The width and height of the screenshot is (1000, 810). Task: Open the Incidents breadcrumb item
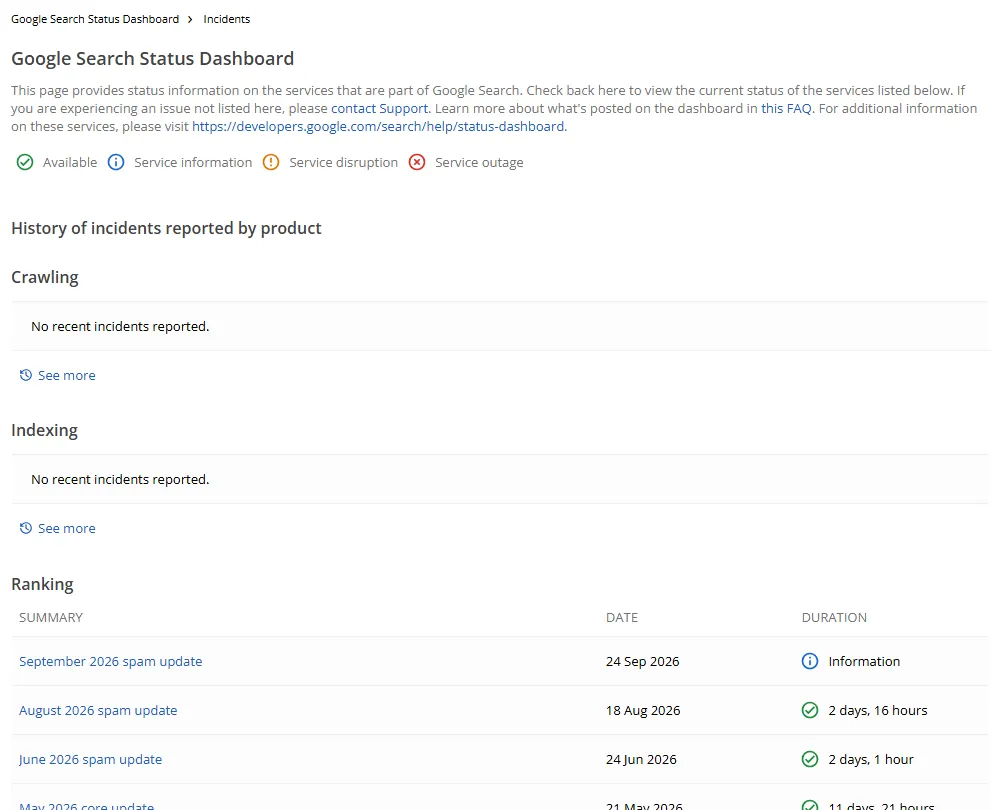226,19
